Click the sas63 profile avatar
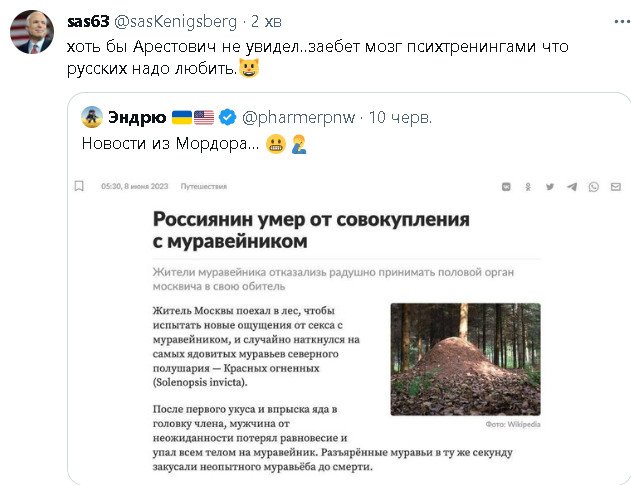 pos(31,33)
